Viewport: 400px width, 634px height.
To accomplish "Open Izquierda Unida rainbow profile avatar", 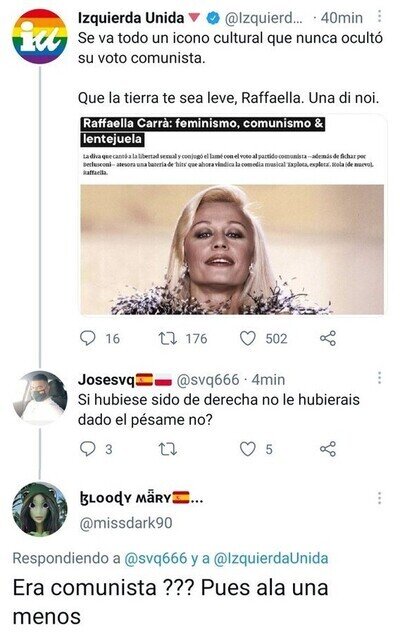I will [x=39, y=36].
